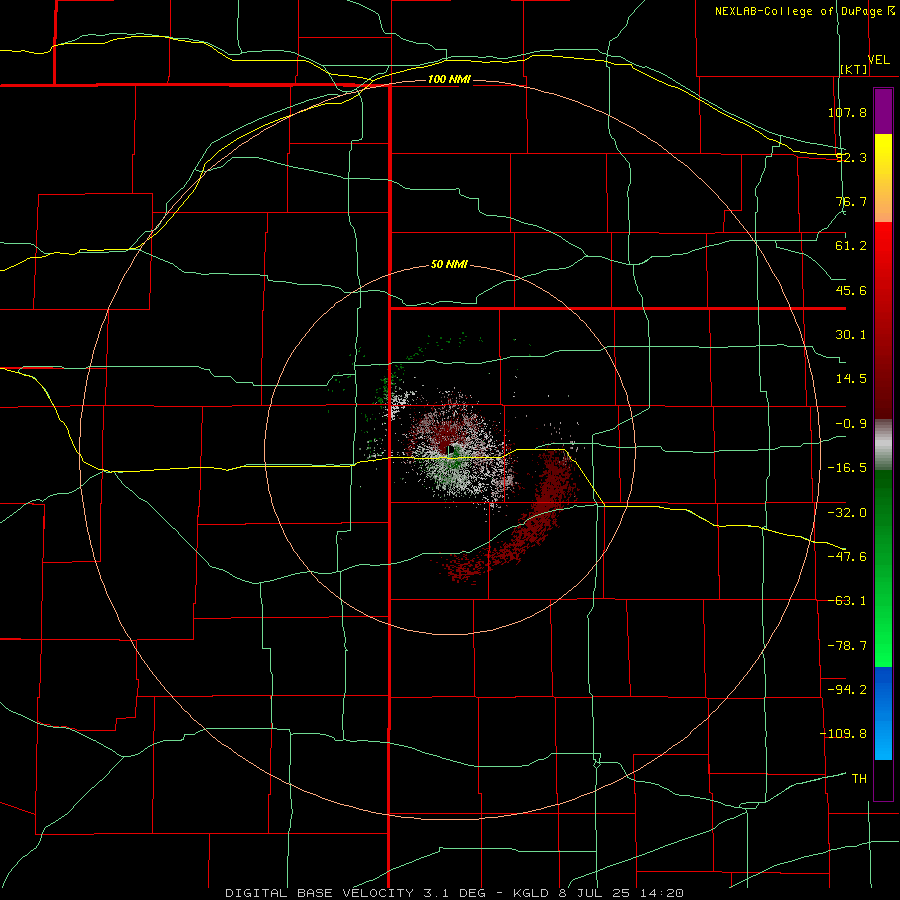
Task: Click the -0.9 velocity scale value
Action: pos(851,424)
